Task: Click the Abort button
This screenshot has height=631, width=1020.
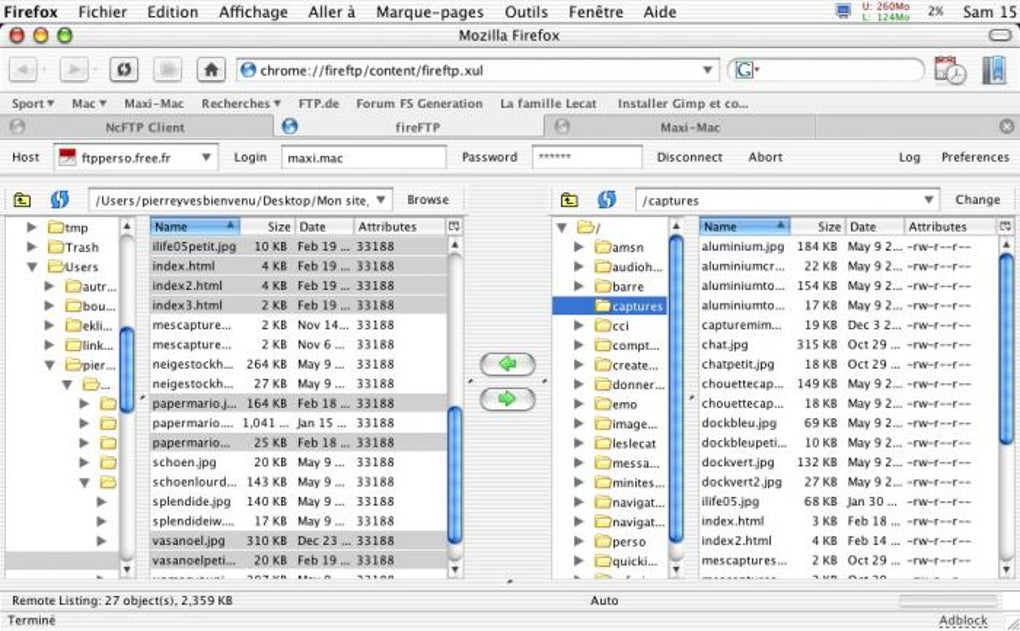Action: [x=765, y=157]
